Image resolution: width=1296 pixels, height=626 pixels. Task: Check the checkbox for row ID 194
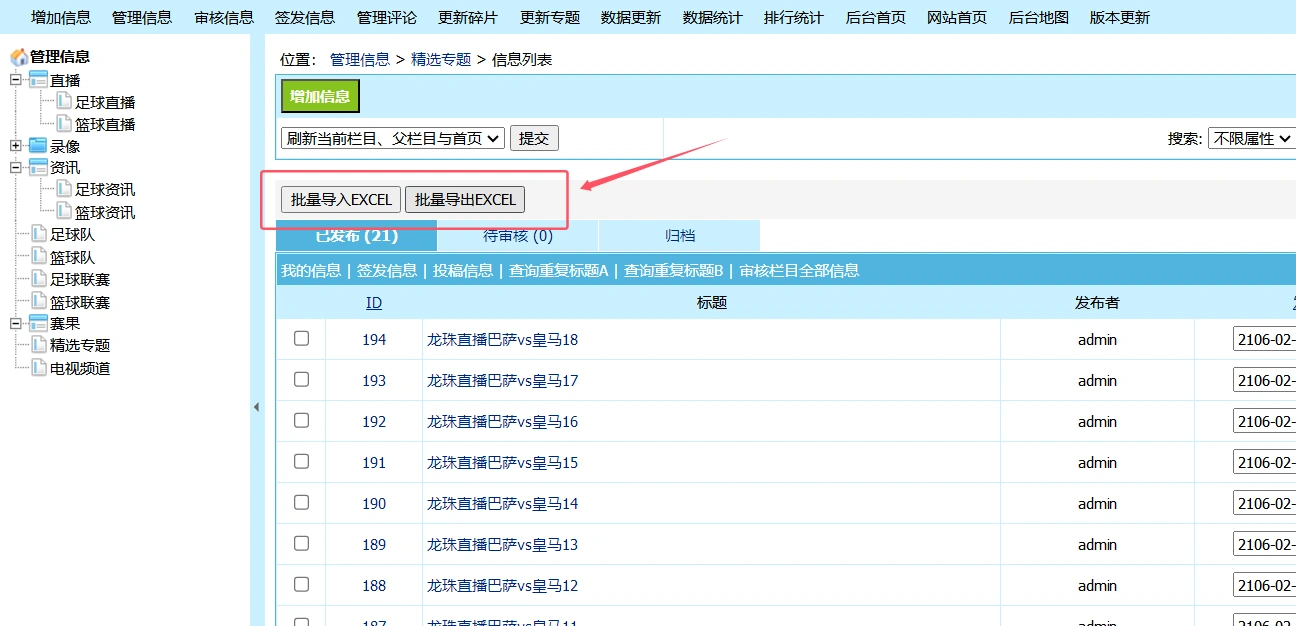(x=301, y=338)
